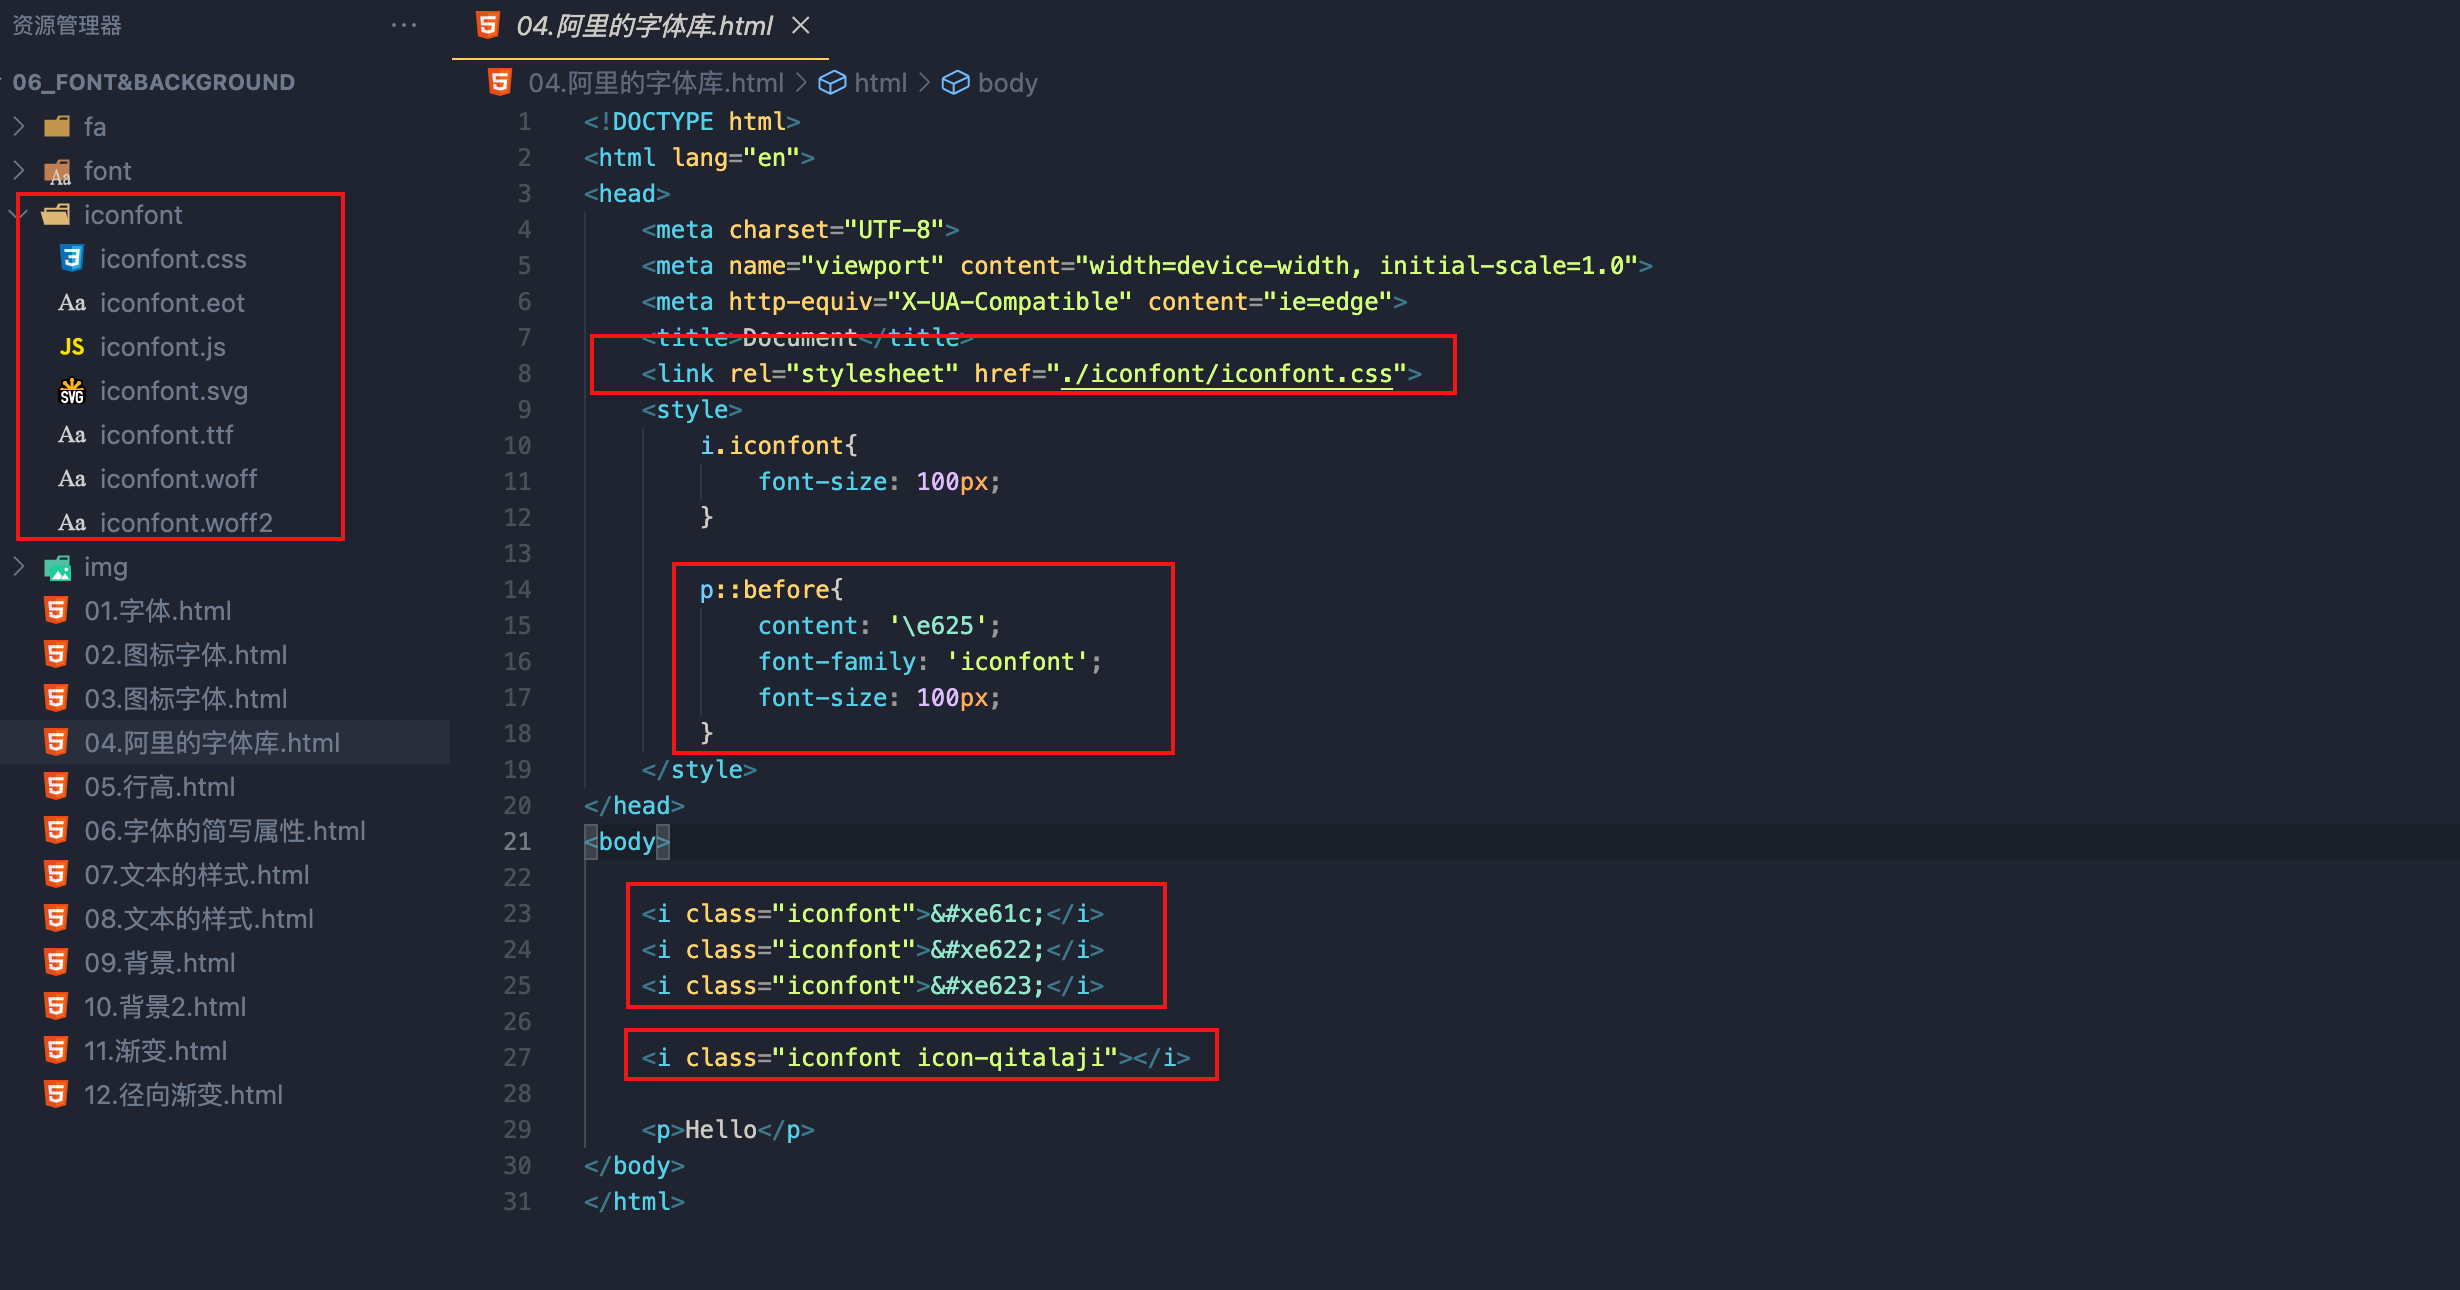The width and height of the screenshot is (2460, 1290).
Task: Click the icon-qitalaji class name
Action: [1010, 1058]
